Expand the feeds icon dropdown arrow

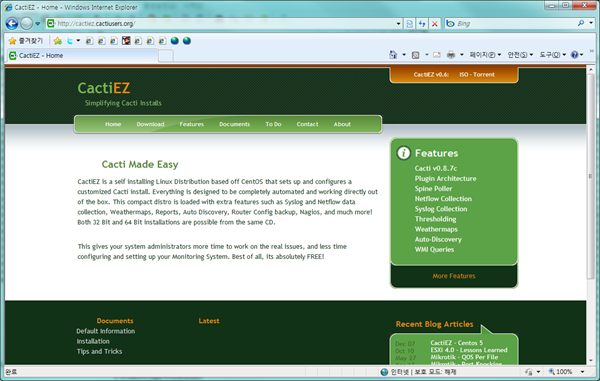point(427,55)
